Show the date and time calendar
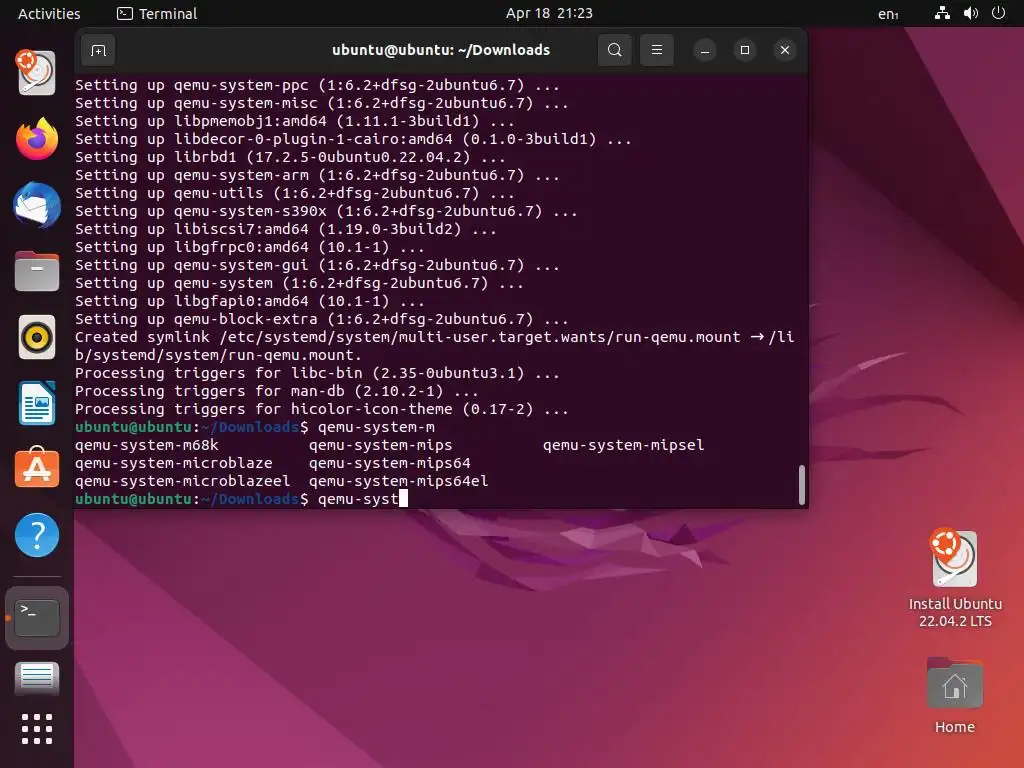 pyautogui.click(x=549, y=14)
